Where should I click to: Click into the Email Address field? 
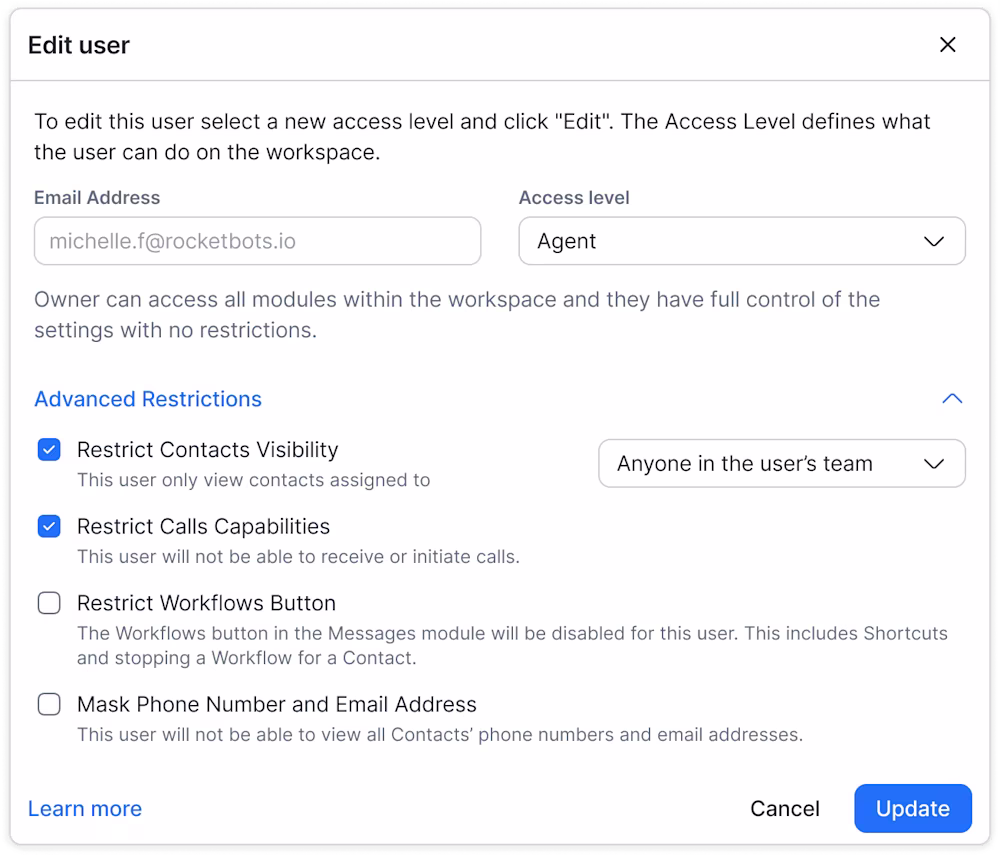[x=258, y=241]
